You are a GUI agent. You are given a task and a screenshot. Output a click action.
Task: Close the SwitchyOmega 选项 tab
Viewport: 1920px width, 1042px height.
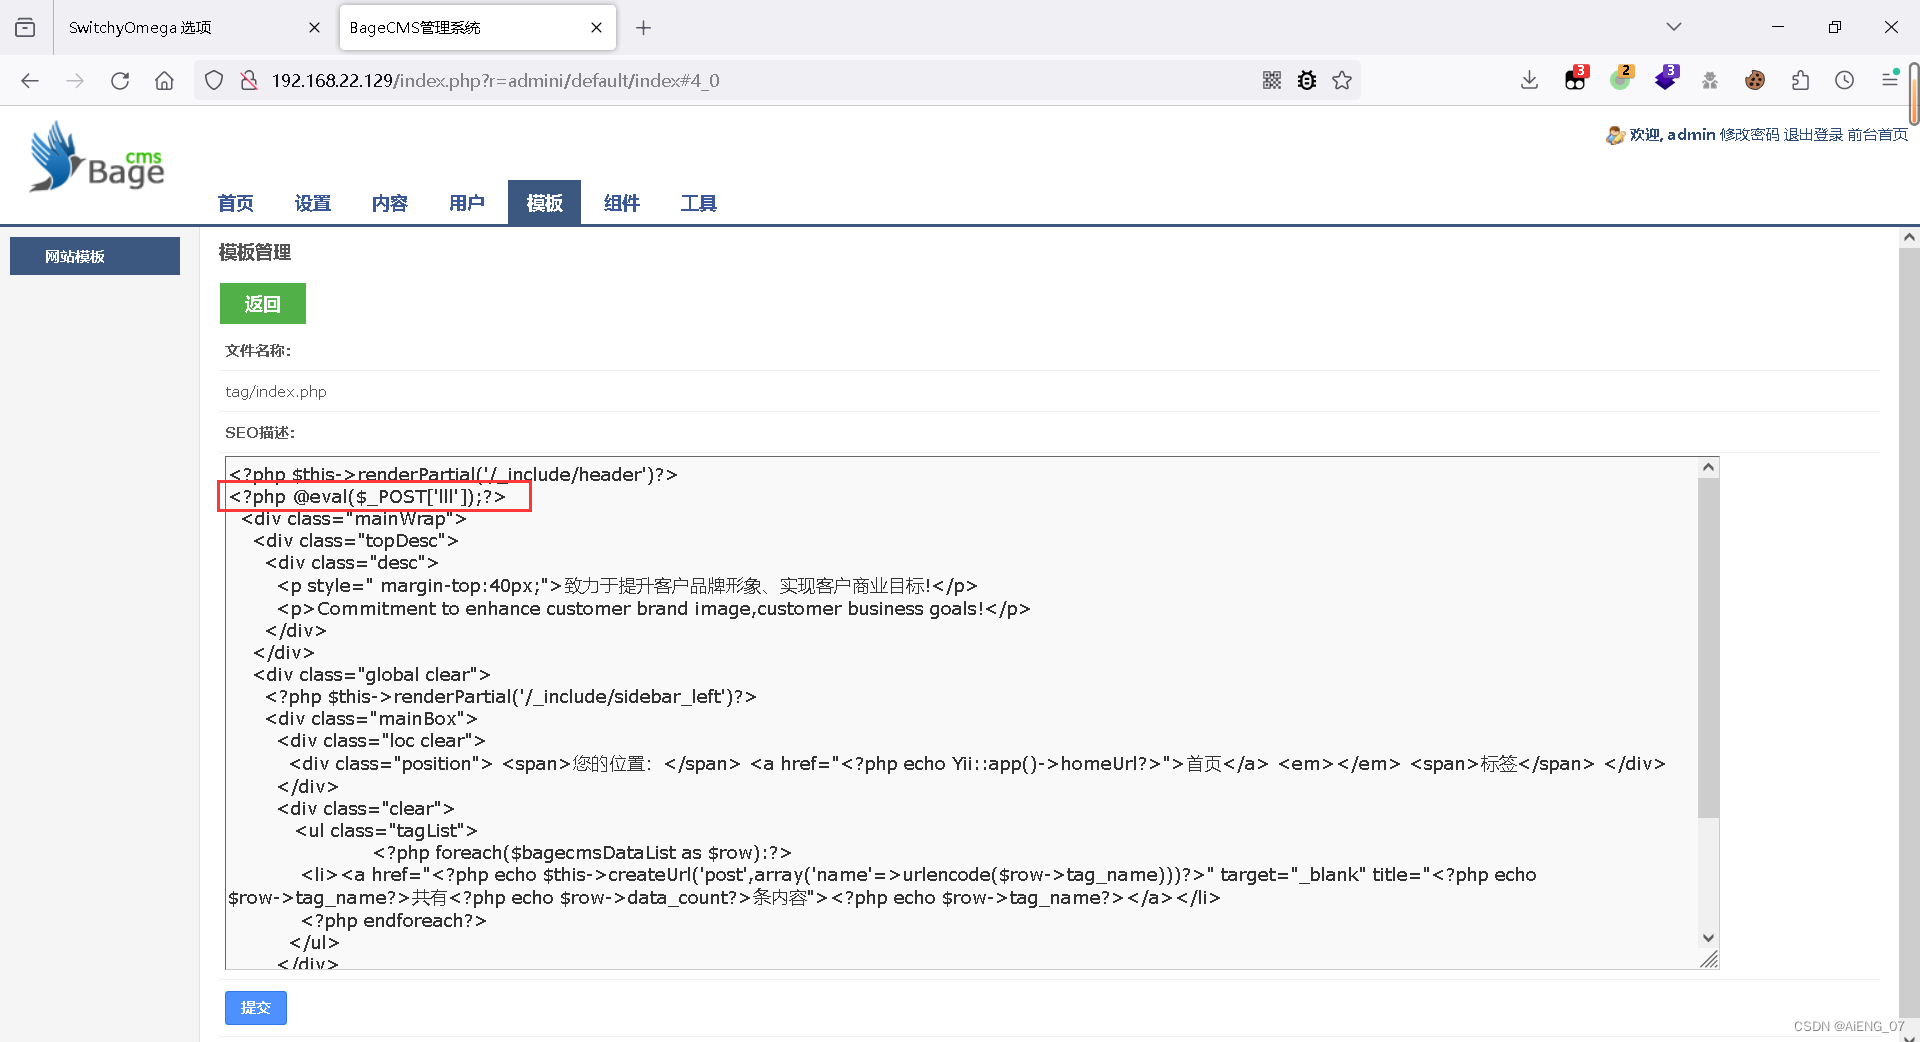pos(314,28)
